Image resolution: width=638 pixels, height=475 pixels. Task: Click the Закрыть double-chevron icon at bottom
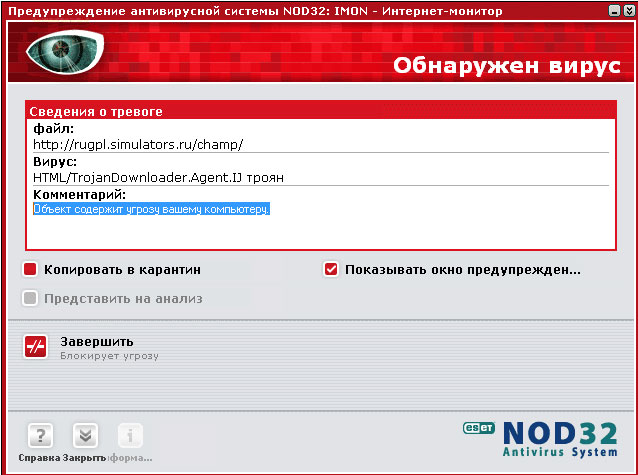pos(85,435)
